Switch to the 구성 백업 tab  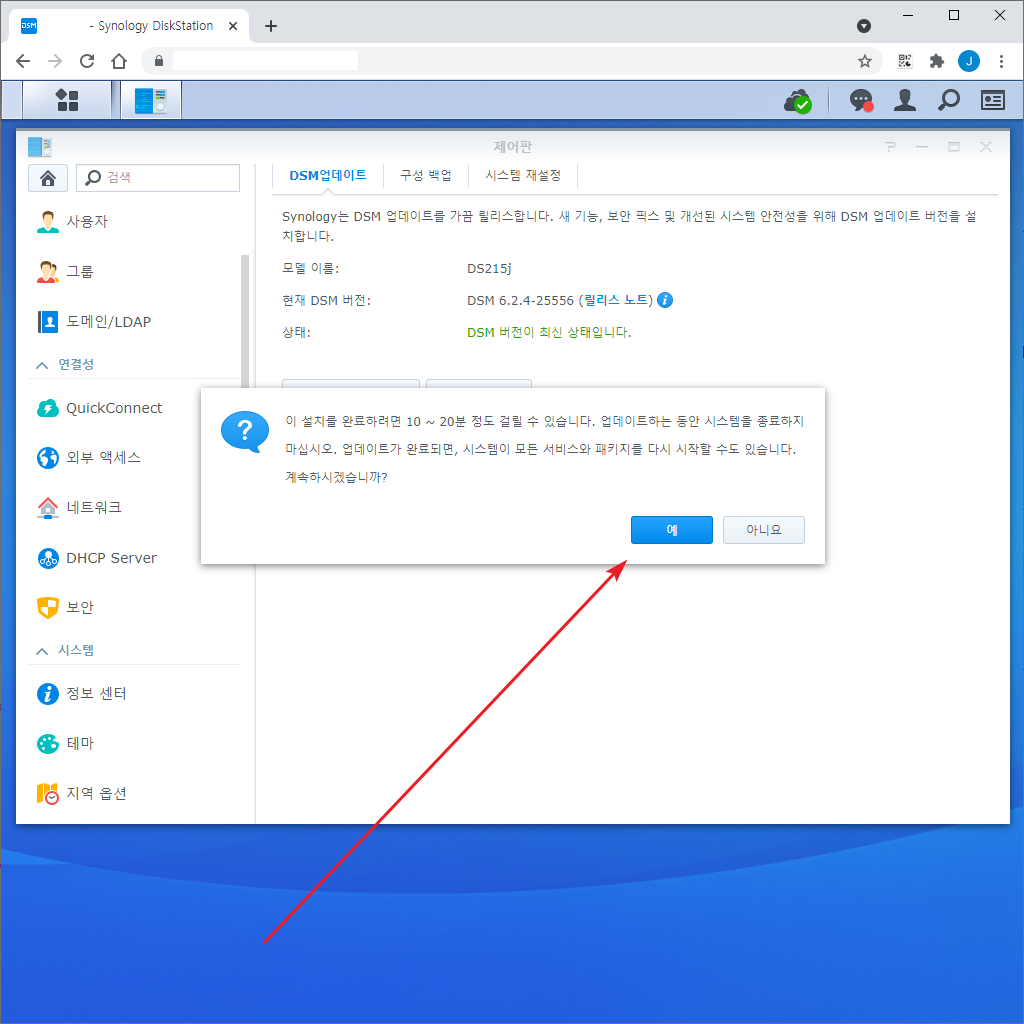click(x=425, y=176)
